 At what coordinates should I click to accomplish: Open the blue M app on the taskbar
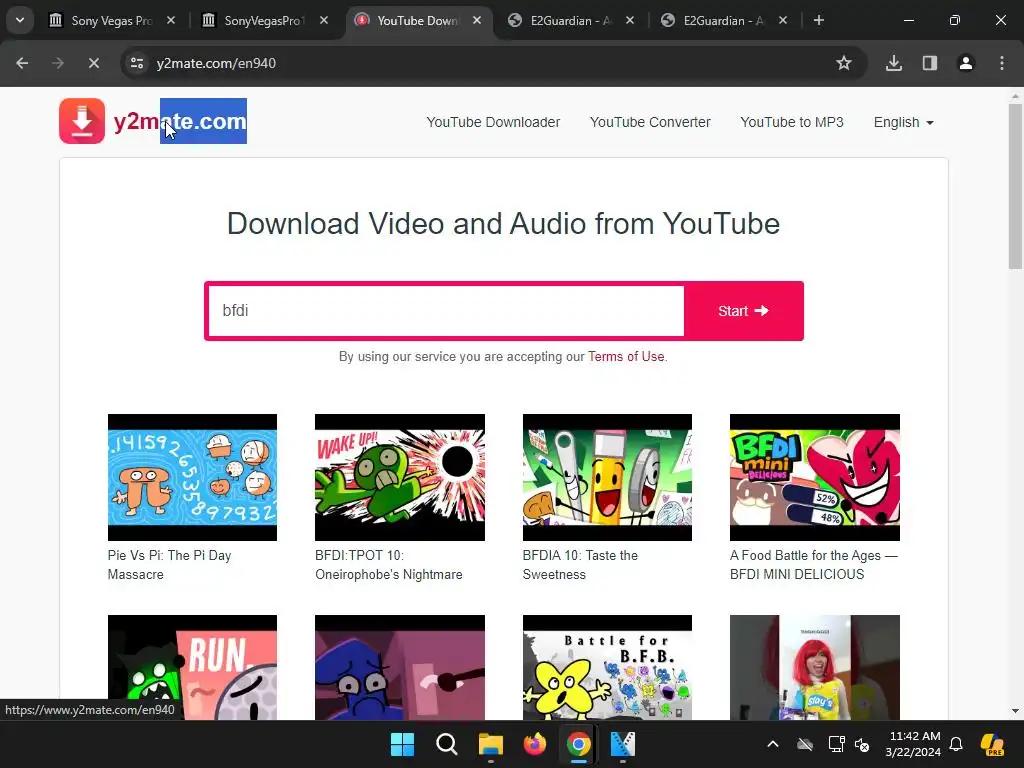(x=622, y=744)
